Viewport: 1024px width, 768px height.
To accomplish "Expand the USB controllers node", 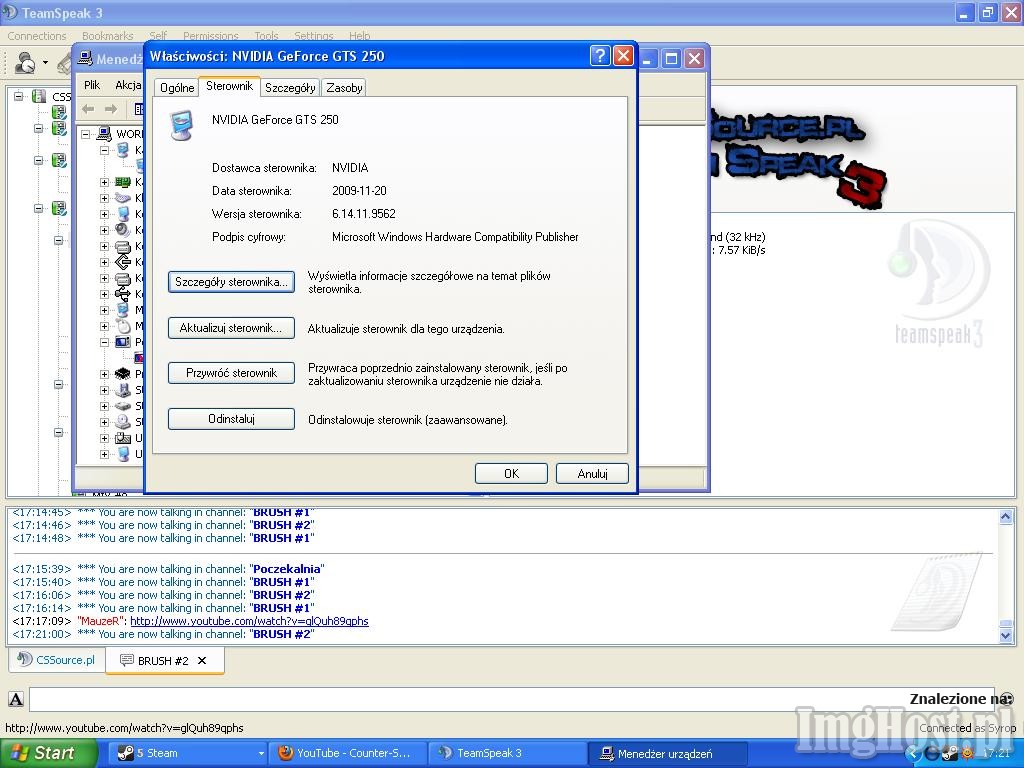I will (104, 294).
